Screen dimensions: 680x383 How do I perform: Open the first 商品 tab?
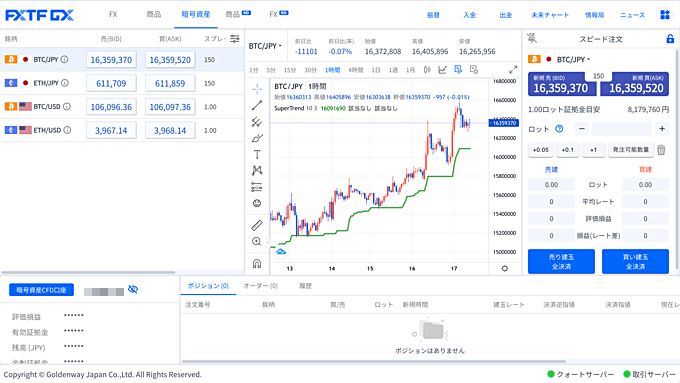154,15
